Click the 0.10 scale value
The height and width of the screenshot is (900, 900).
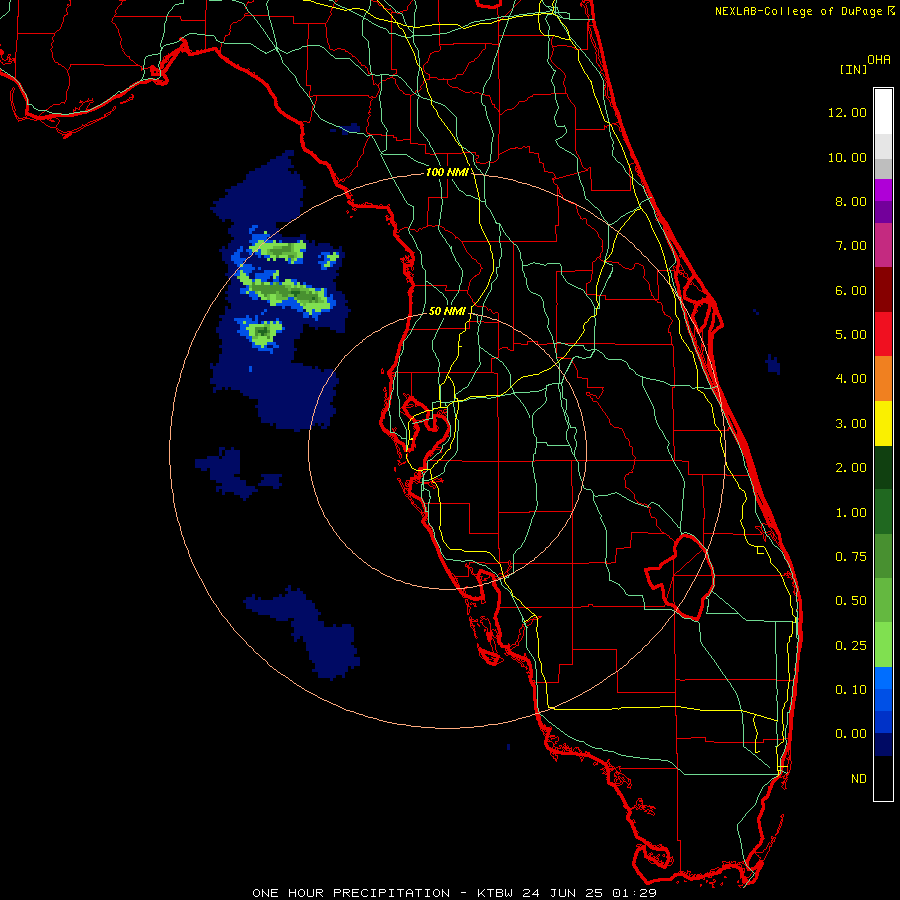(851, 690)
